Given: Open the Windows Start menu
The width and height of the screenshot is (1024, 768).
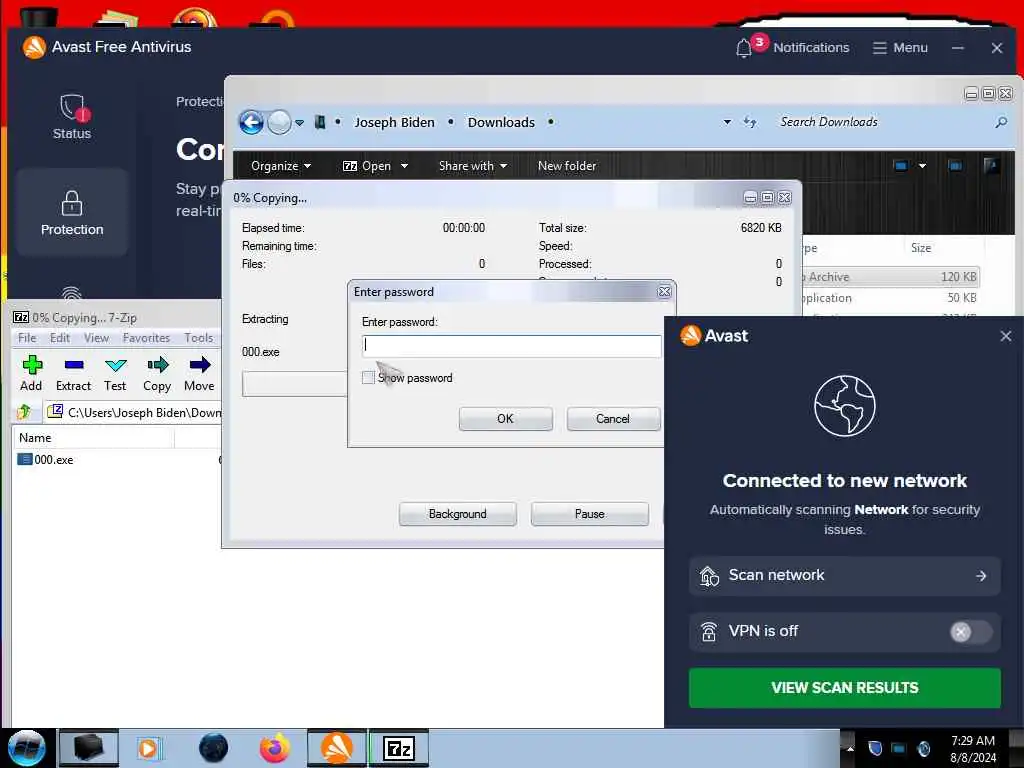Looking at the screenshot, I should point(26,748).
